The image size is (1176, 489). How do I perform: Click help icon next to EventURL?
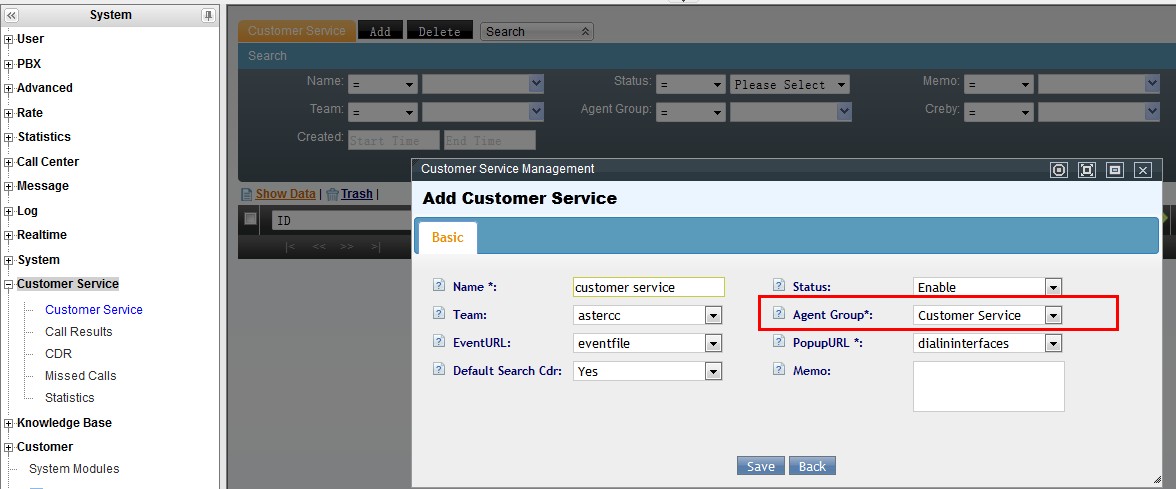pyautogui.click(x=438, y=343)
